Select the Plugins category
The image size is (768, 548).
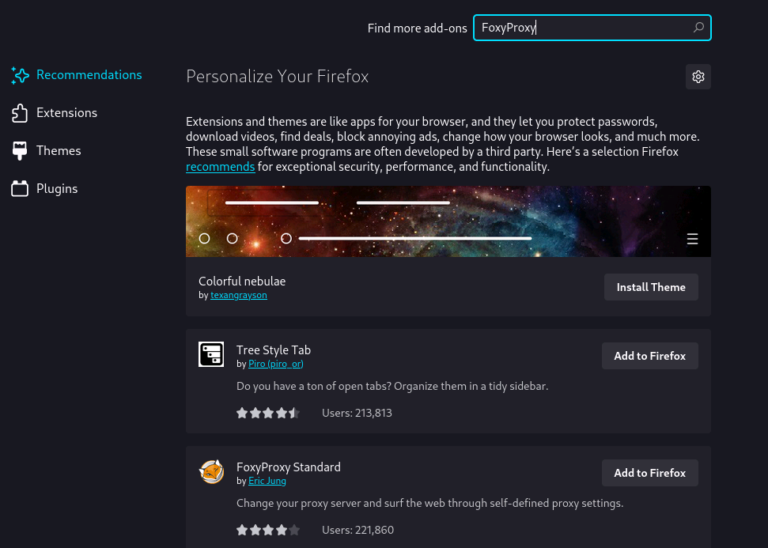(57, 189)
